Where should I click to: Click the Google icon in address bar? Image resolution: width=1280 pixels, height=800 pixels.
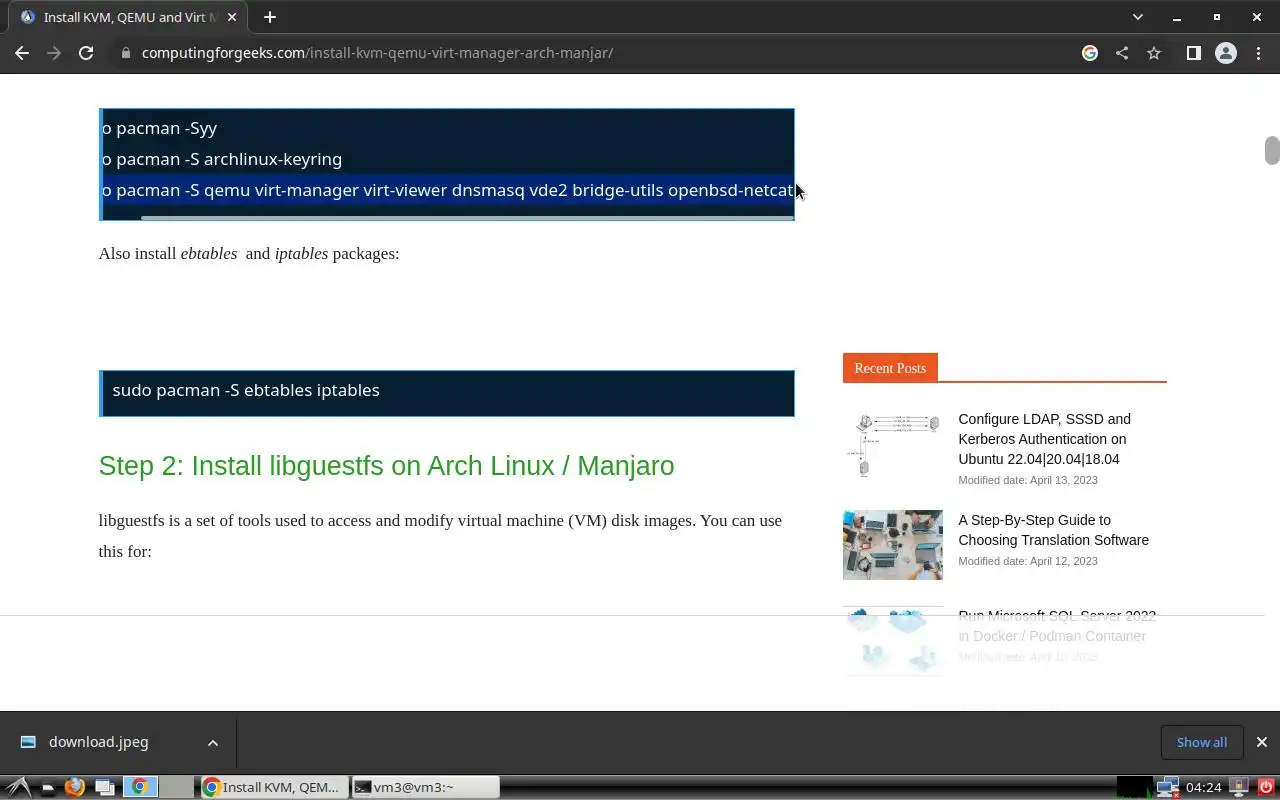(1090, 53)
